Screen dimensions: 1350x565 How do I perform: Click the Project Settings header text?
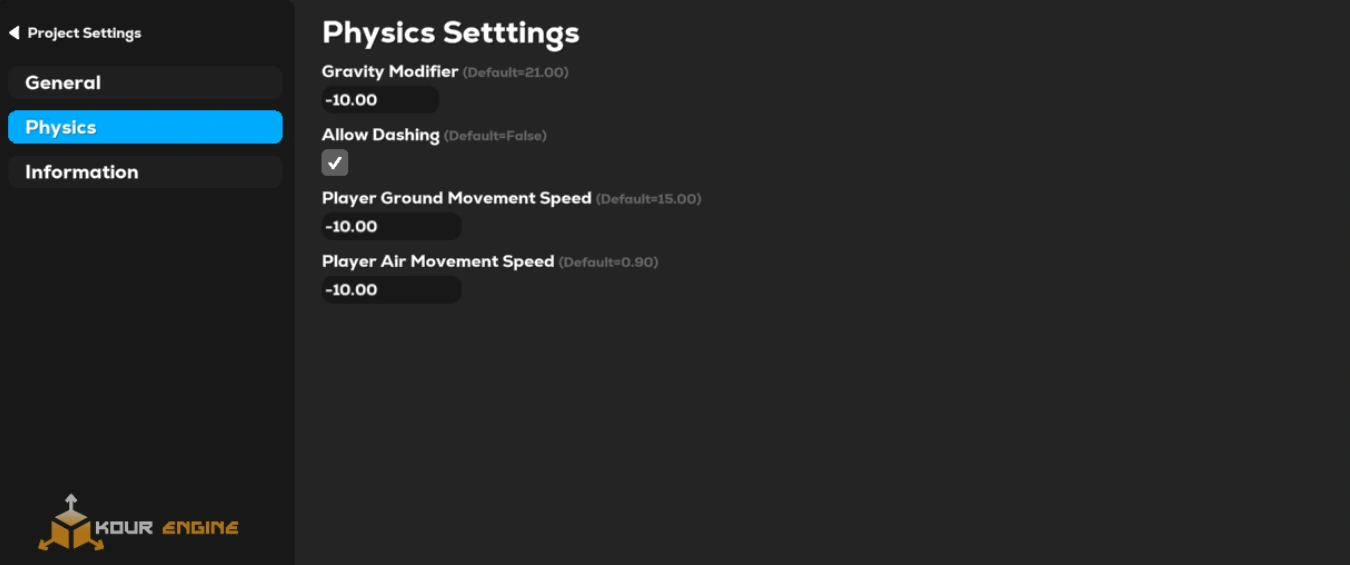click(84, 33)
